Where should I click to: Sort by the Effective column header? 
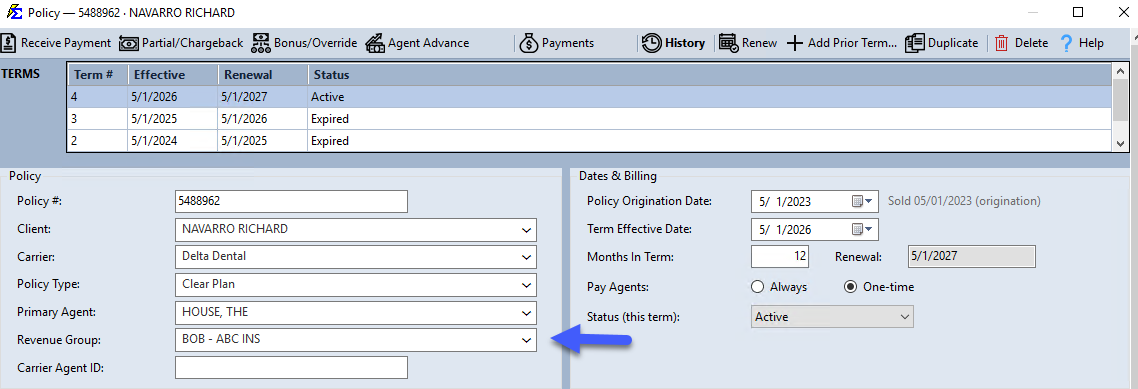click(173, 75)
